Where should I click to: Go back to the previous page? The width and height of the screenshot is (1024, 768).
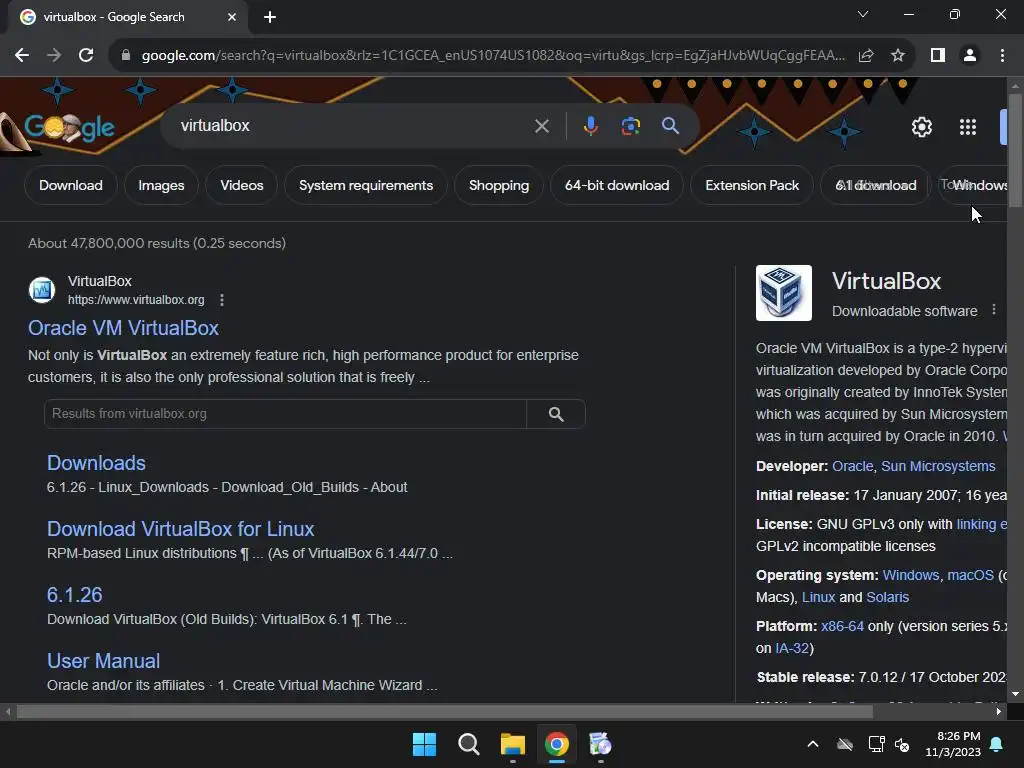(22, 56)
